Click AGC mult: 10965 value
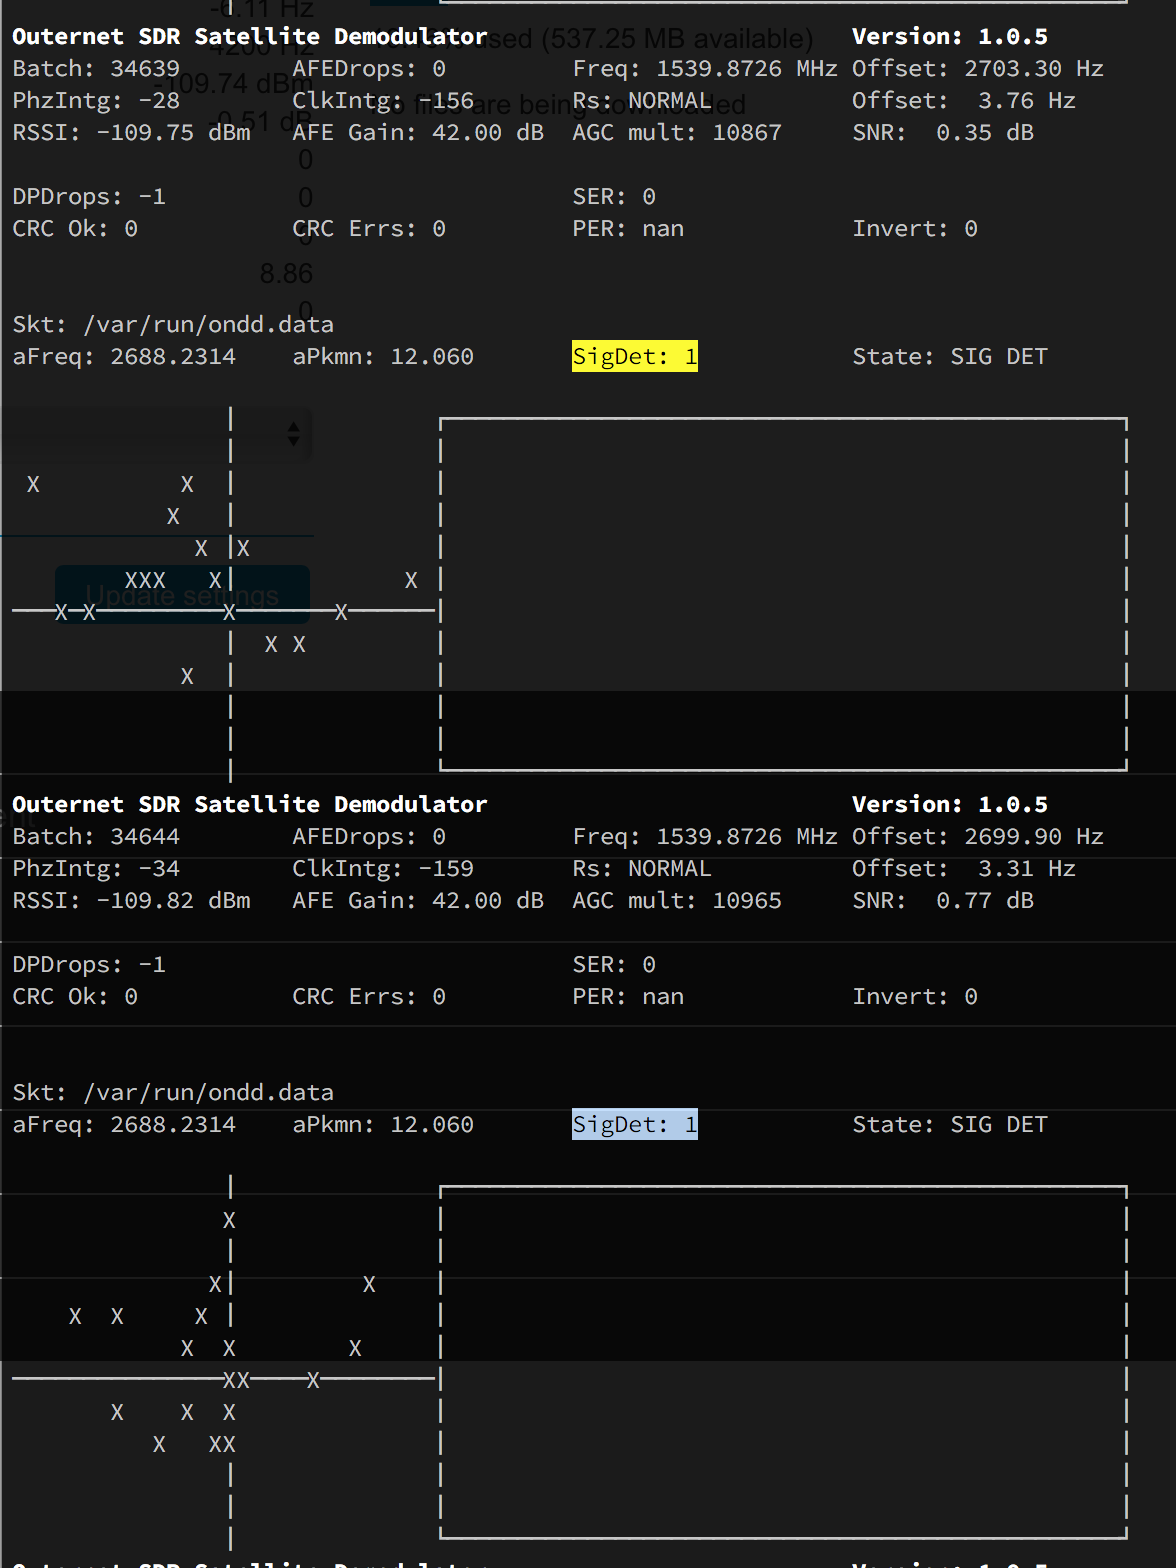This screenshot has height=1568, width=1176. click(677, 900)
